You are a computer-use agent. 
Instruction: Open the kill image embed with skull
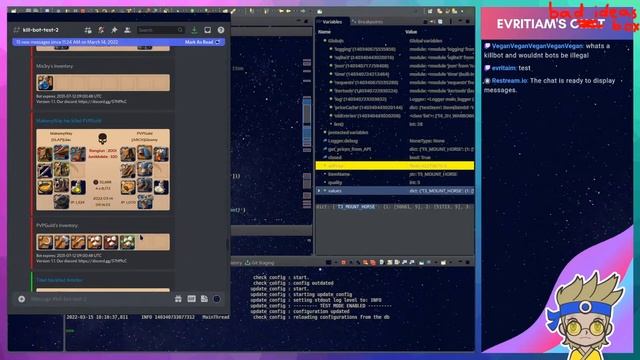coord(103,170)
